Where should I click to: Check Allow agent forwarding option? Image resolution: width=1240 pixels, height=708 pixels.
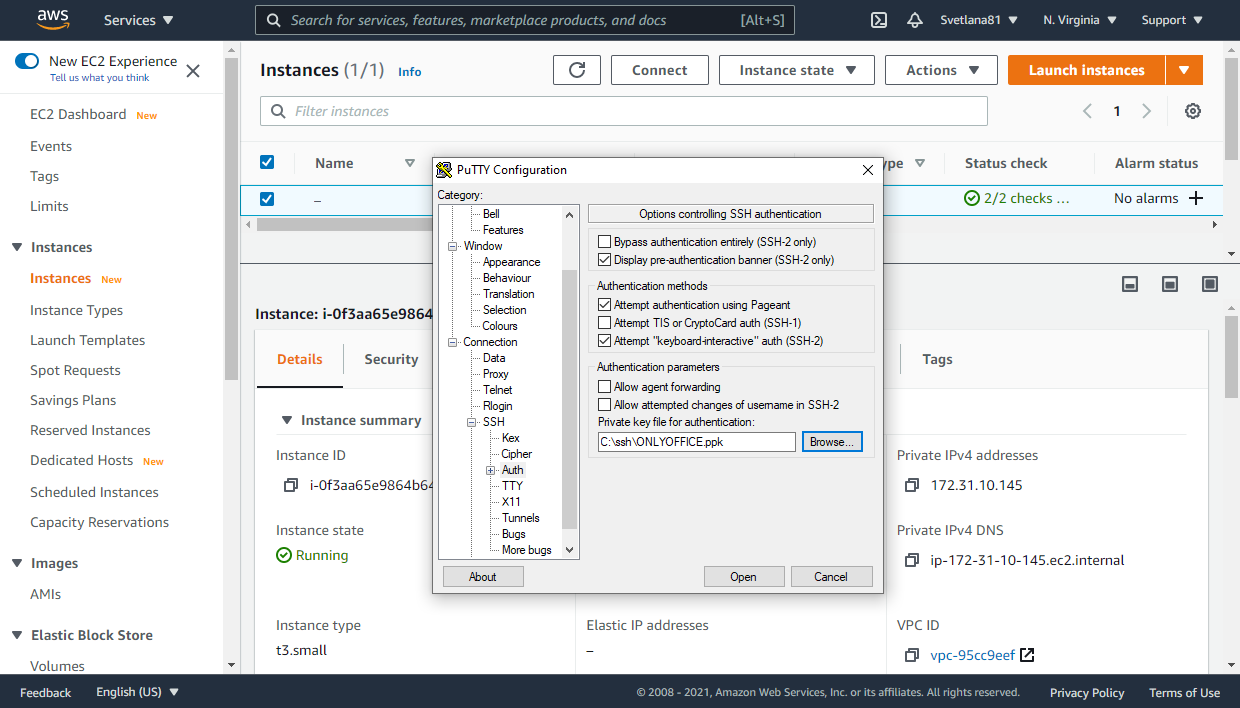coord(604,387)
